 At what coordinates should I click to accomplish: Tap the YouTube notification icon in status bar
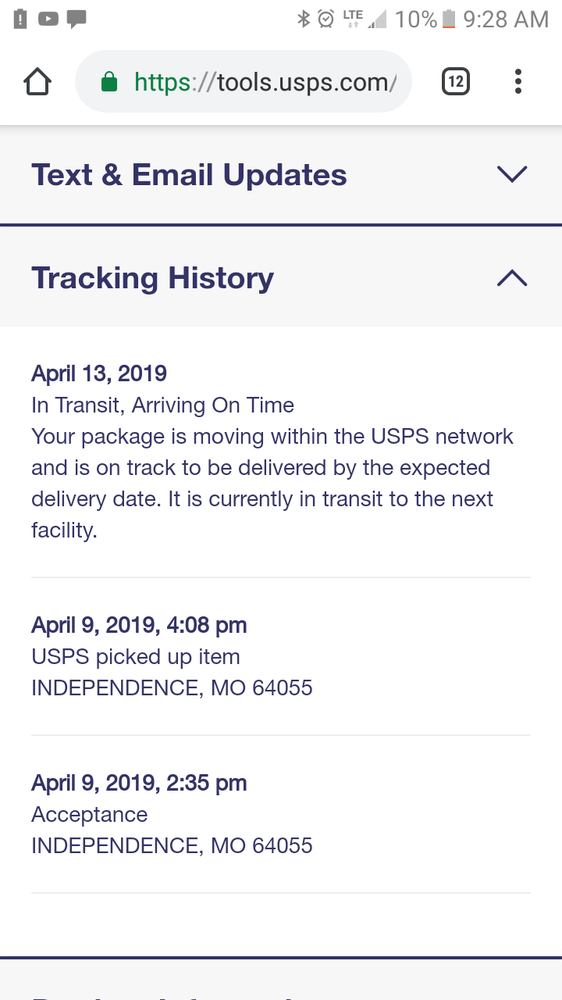tap(48, 19)
